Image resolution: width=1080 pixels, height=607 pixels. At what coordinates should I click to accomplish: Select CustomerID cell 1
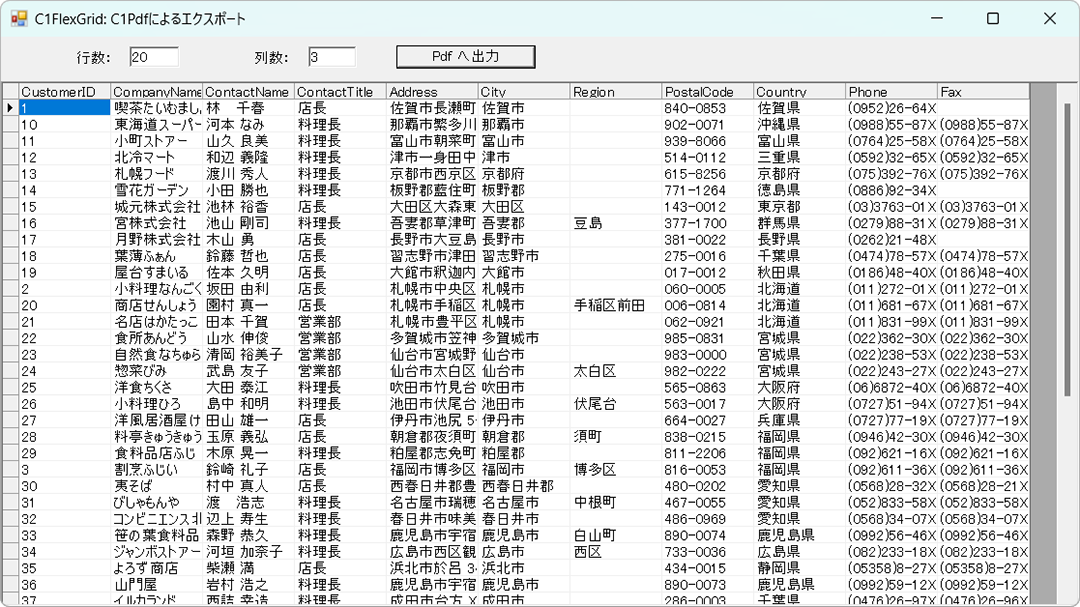pyautogui.click(x=65, y=108)
